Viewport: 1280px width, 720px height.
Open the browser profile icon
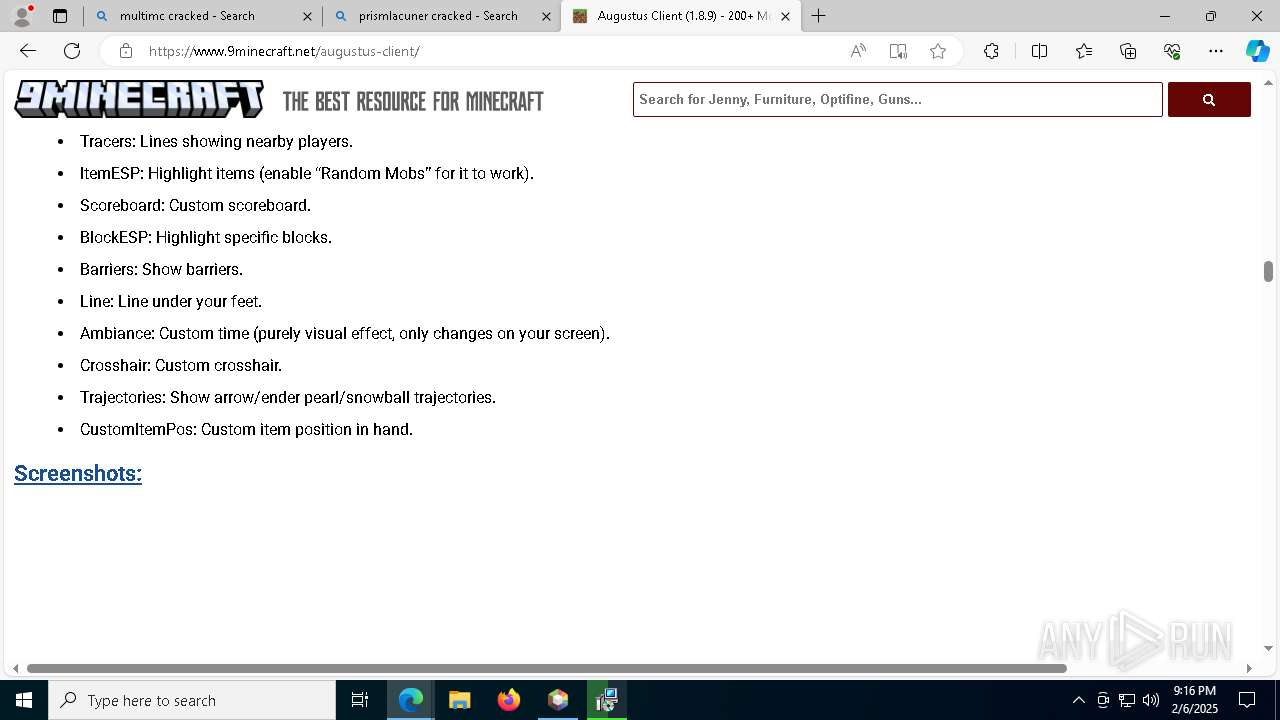click(22, 16)
